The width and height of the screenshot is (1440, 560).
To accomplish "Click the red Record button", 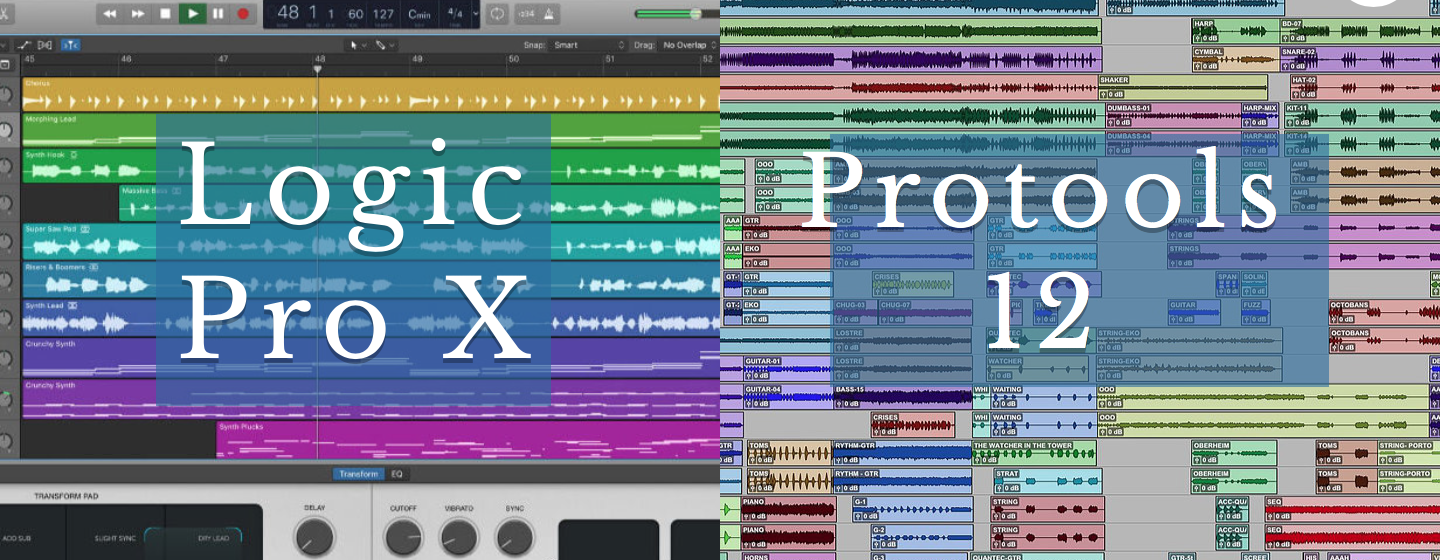I will click(x=243, y=14).
